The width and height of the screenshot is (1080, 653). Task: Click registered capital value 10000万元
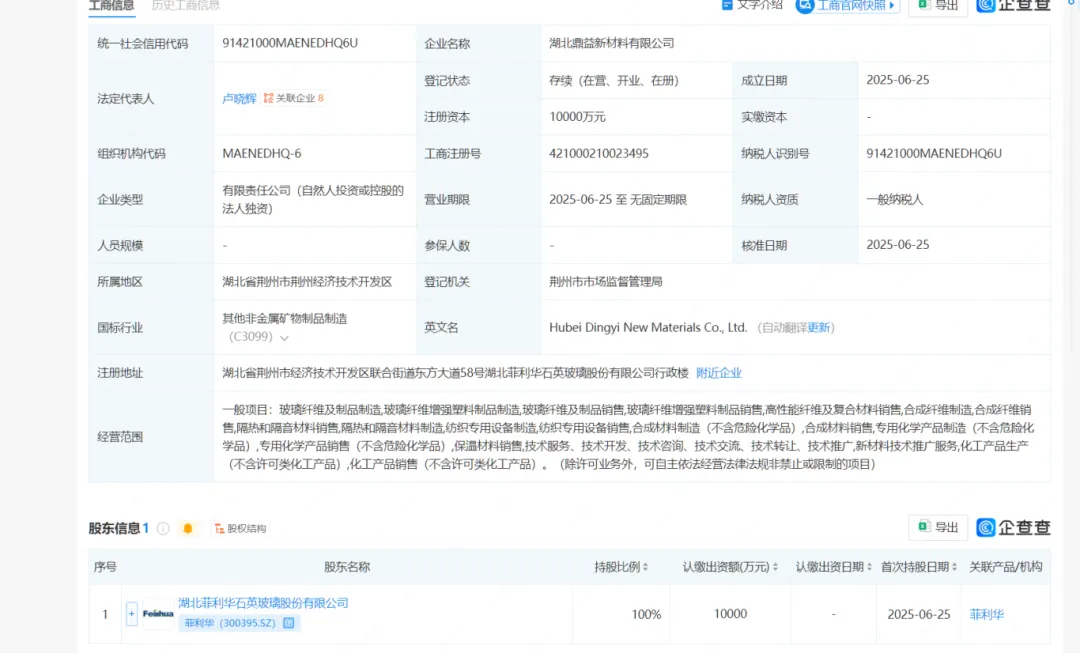(577, 116)
